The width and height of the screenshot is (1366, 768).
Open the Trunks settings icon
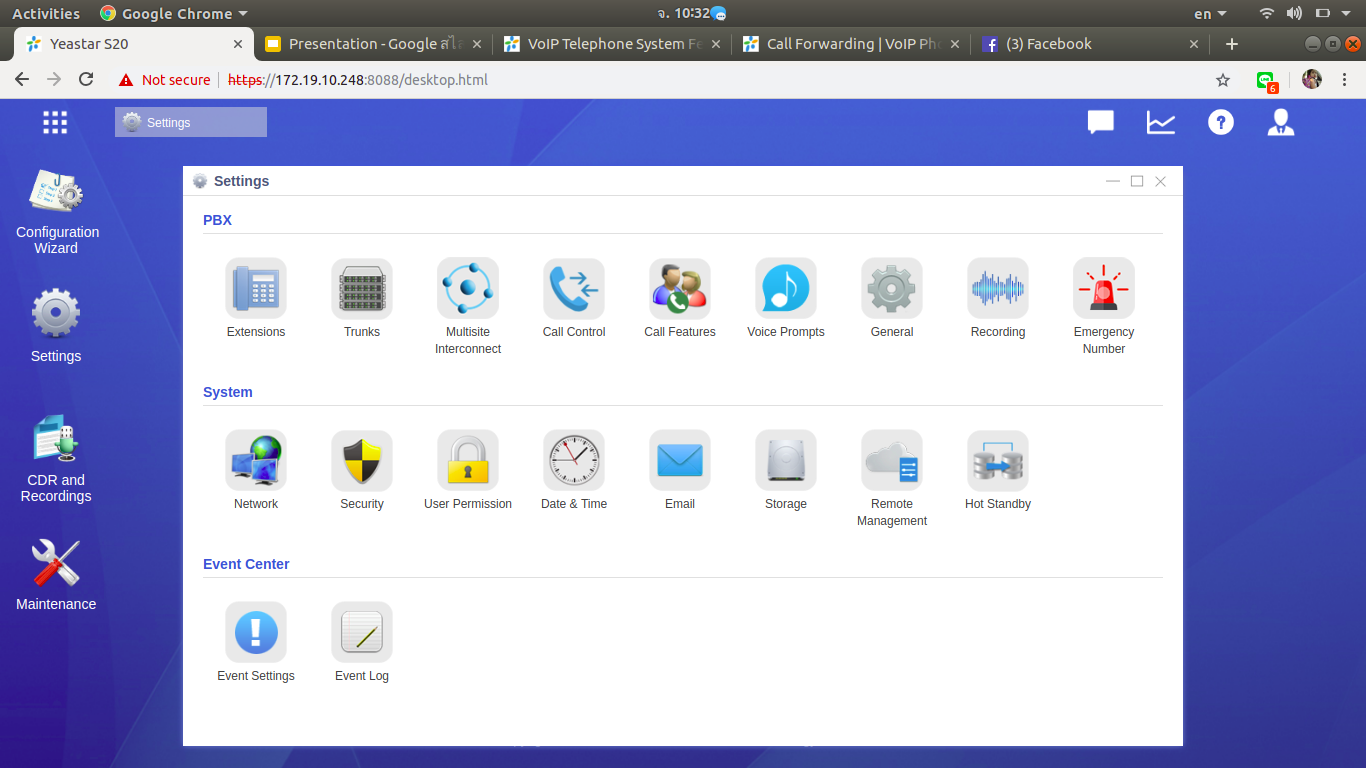(x=362, y=288)
